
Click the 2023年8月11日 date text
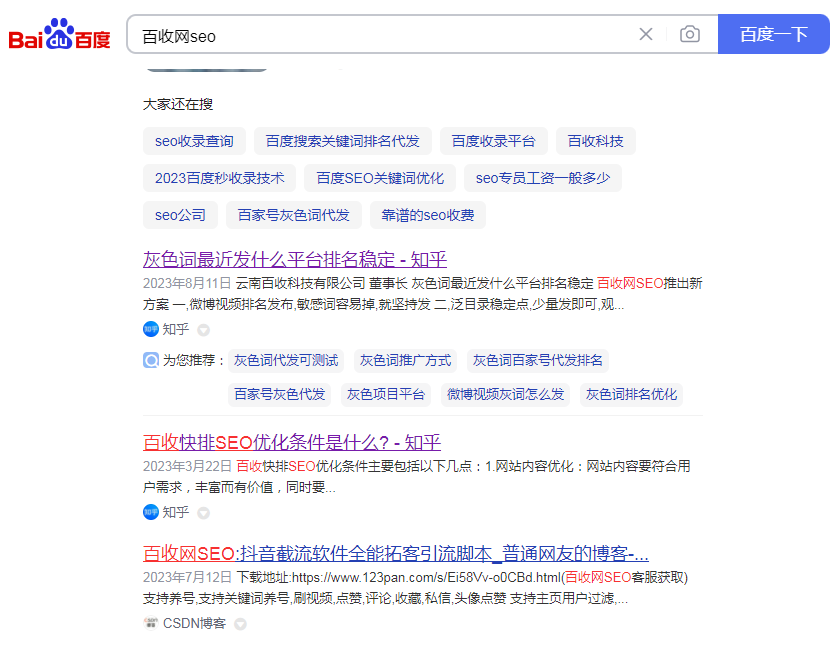point(187,283)
